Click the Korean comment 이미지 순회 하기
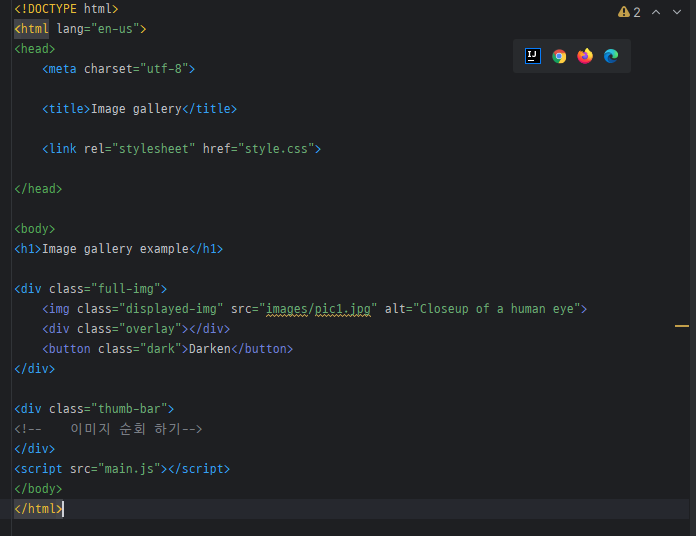 (126, 429)
